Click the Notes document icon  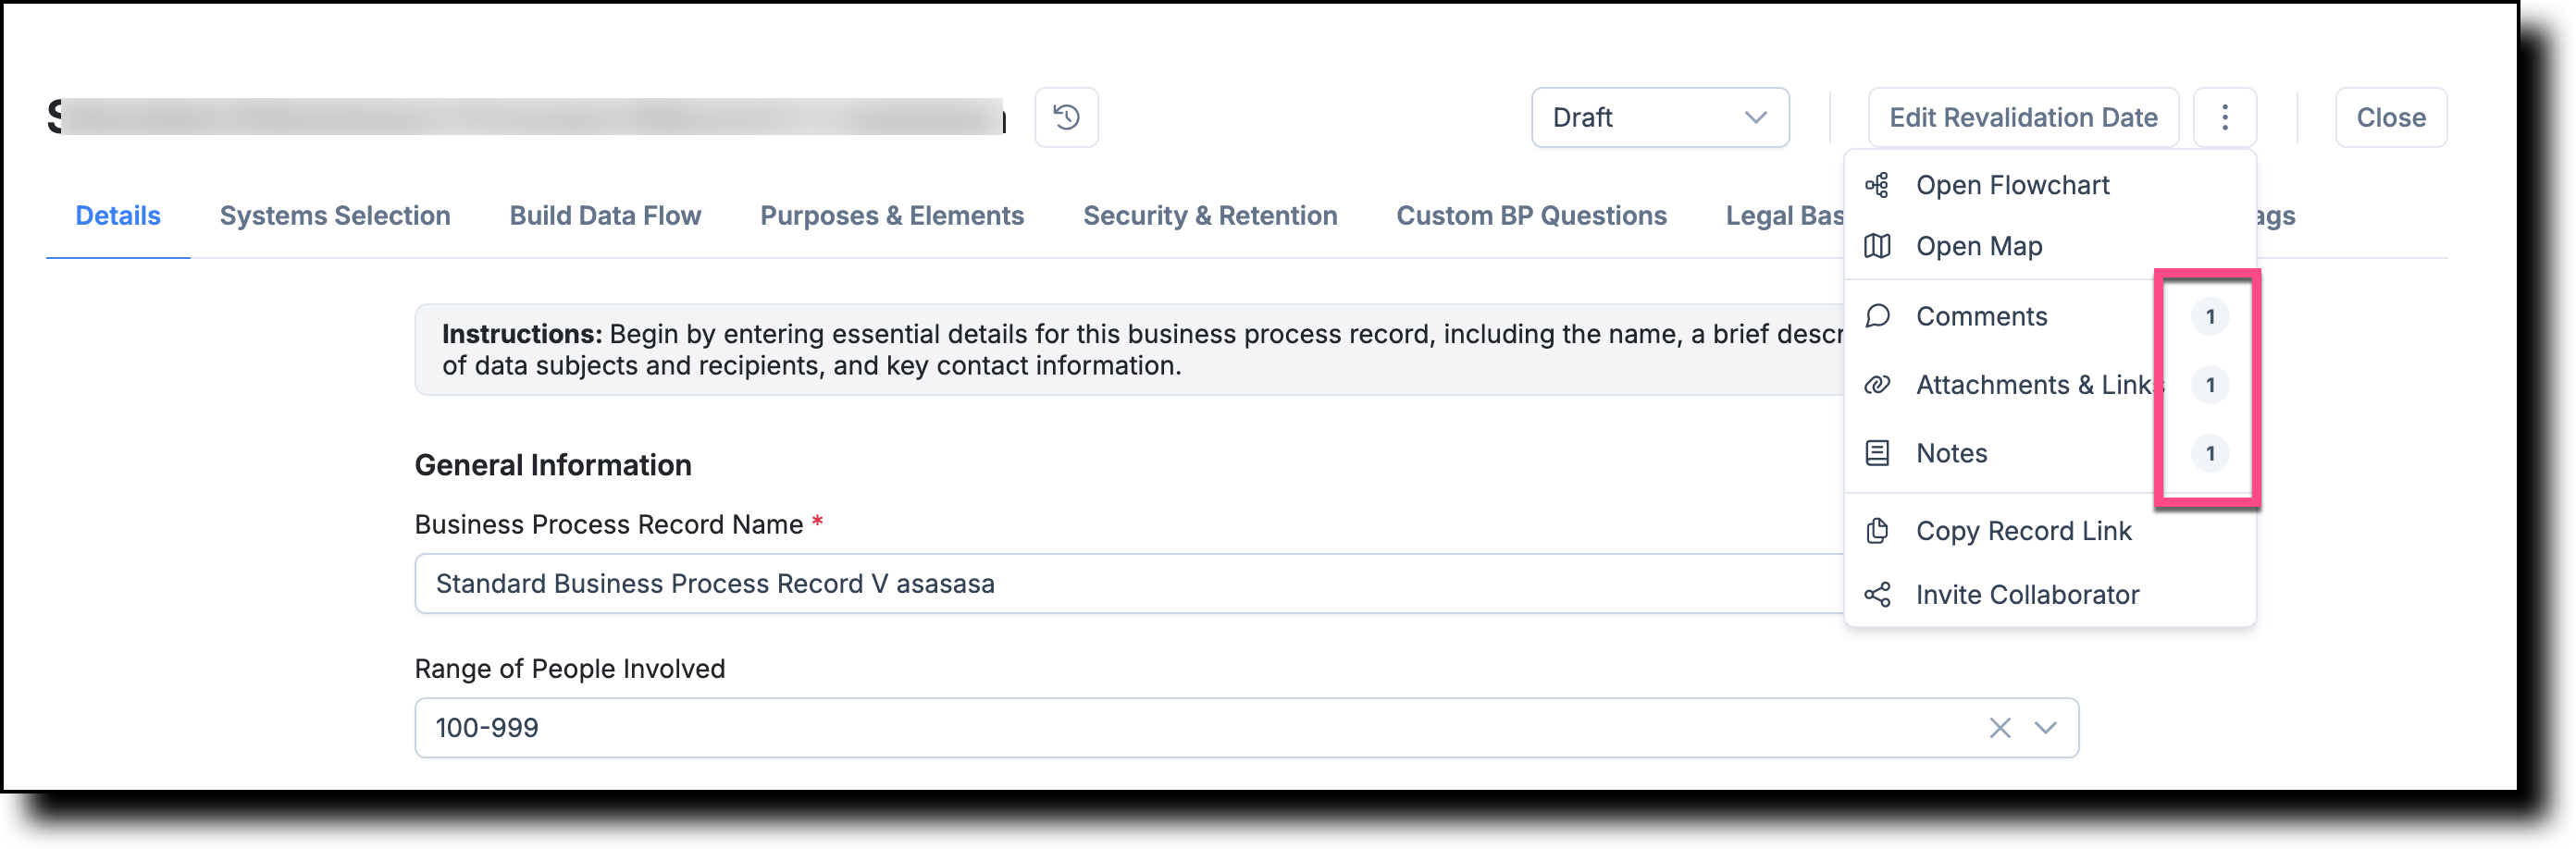click(x=1877, y=453)
